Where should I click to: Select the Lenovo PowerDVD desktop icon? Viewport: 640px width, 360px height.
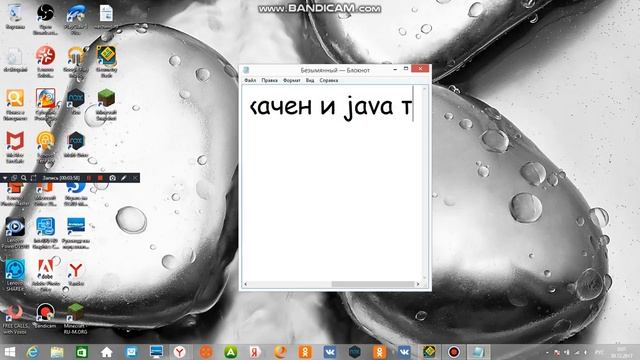click(x=15, y=233)
